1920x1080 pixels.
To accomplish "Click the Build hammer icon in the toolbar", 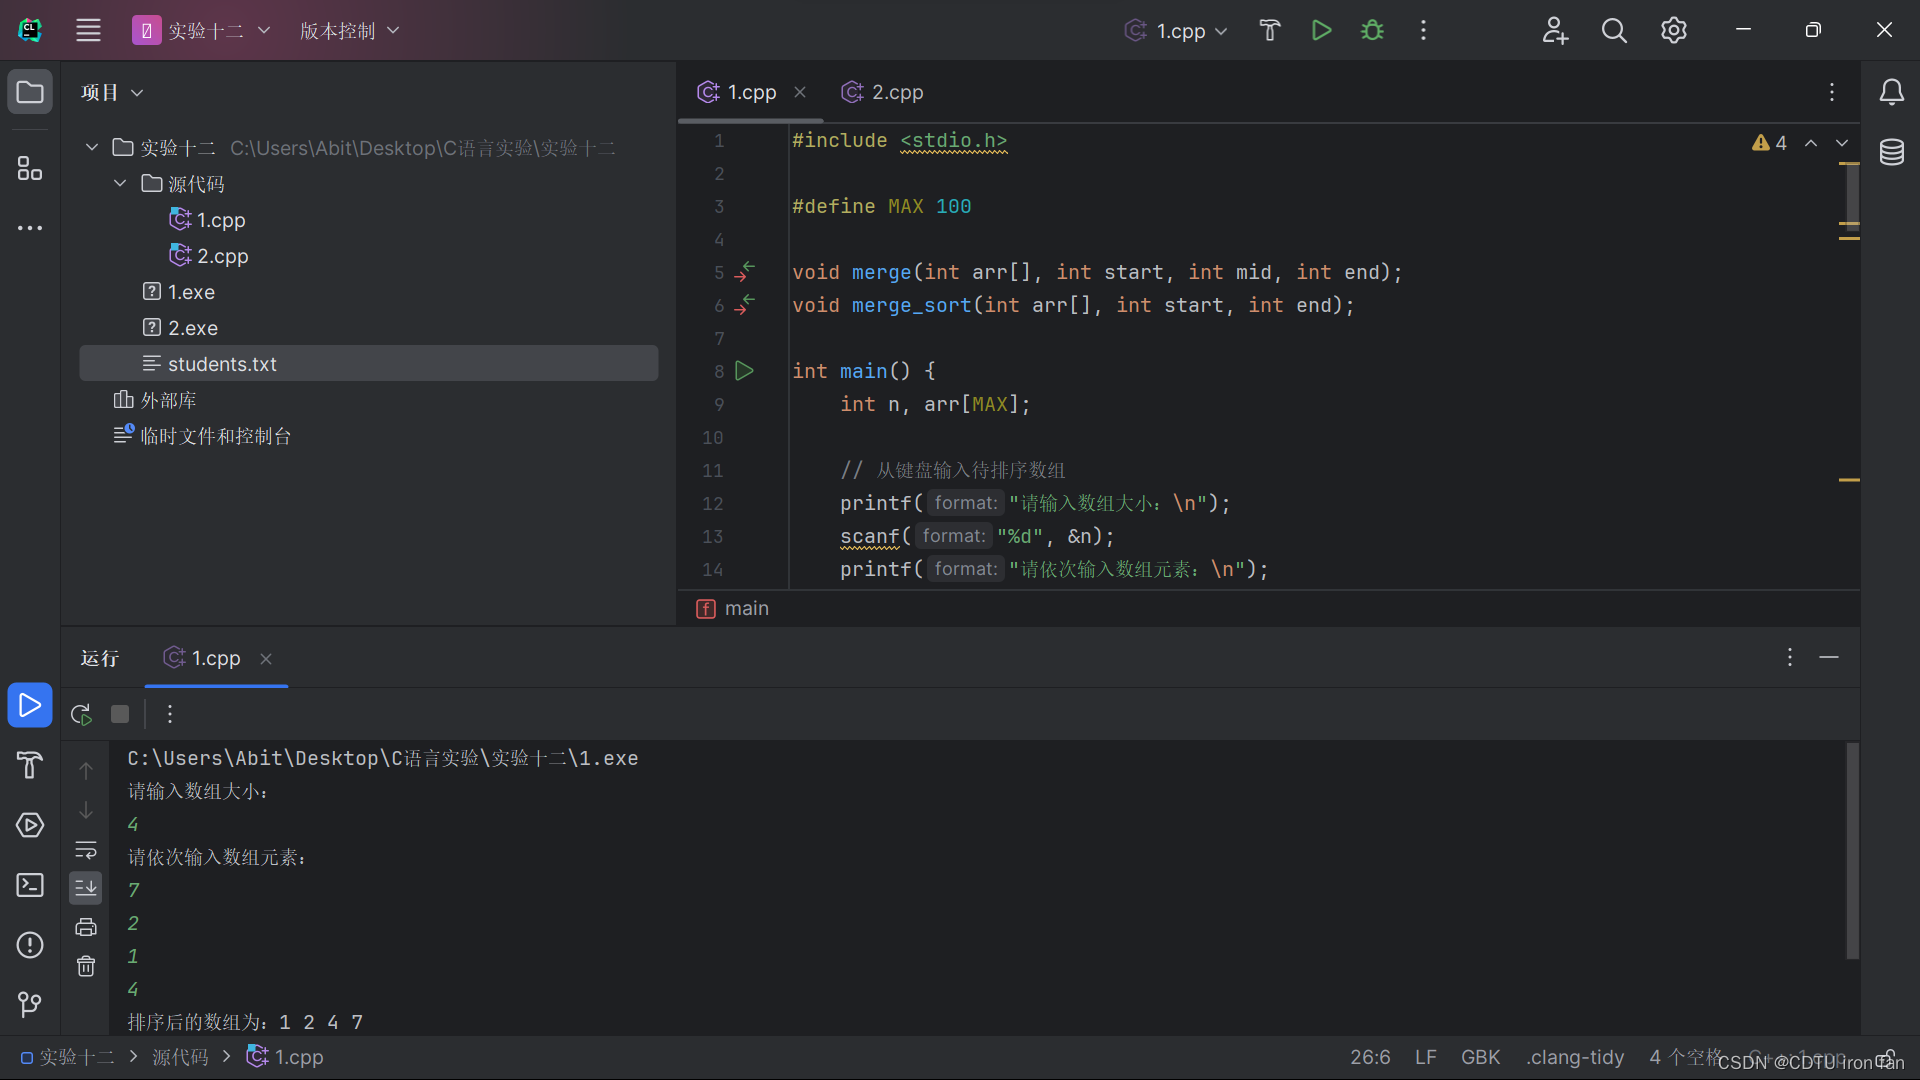I will [1269, 30].
